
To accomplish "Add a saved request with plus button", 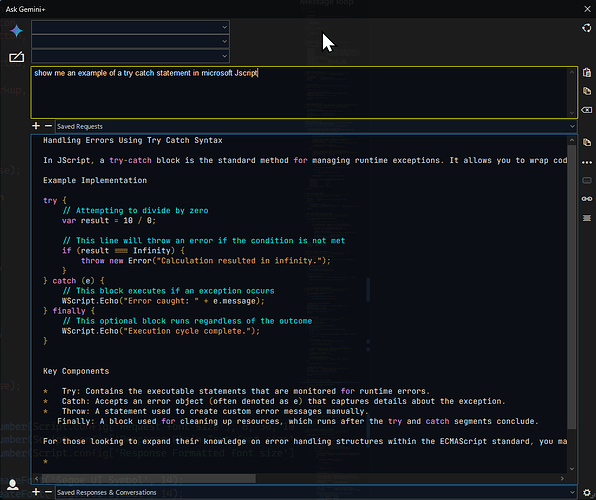I will click(36, 126).
